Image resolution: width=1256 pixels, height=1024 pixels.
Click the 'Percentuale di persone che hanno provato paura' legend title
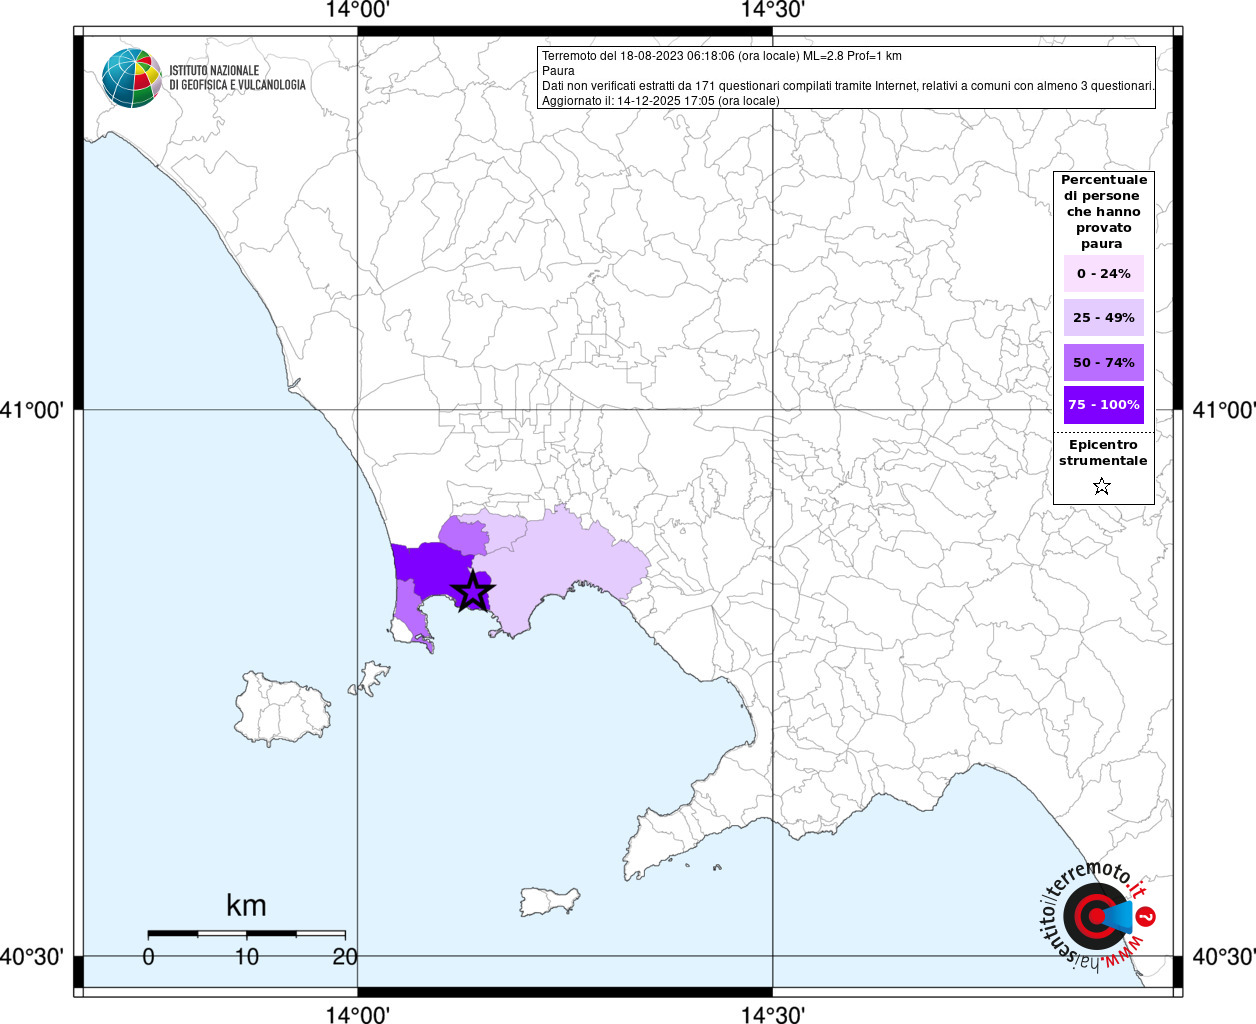(1104, 211)
